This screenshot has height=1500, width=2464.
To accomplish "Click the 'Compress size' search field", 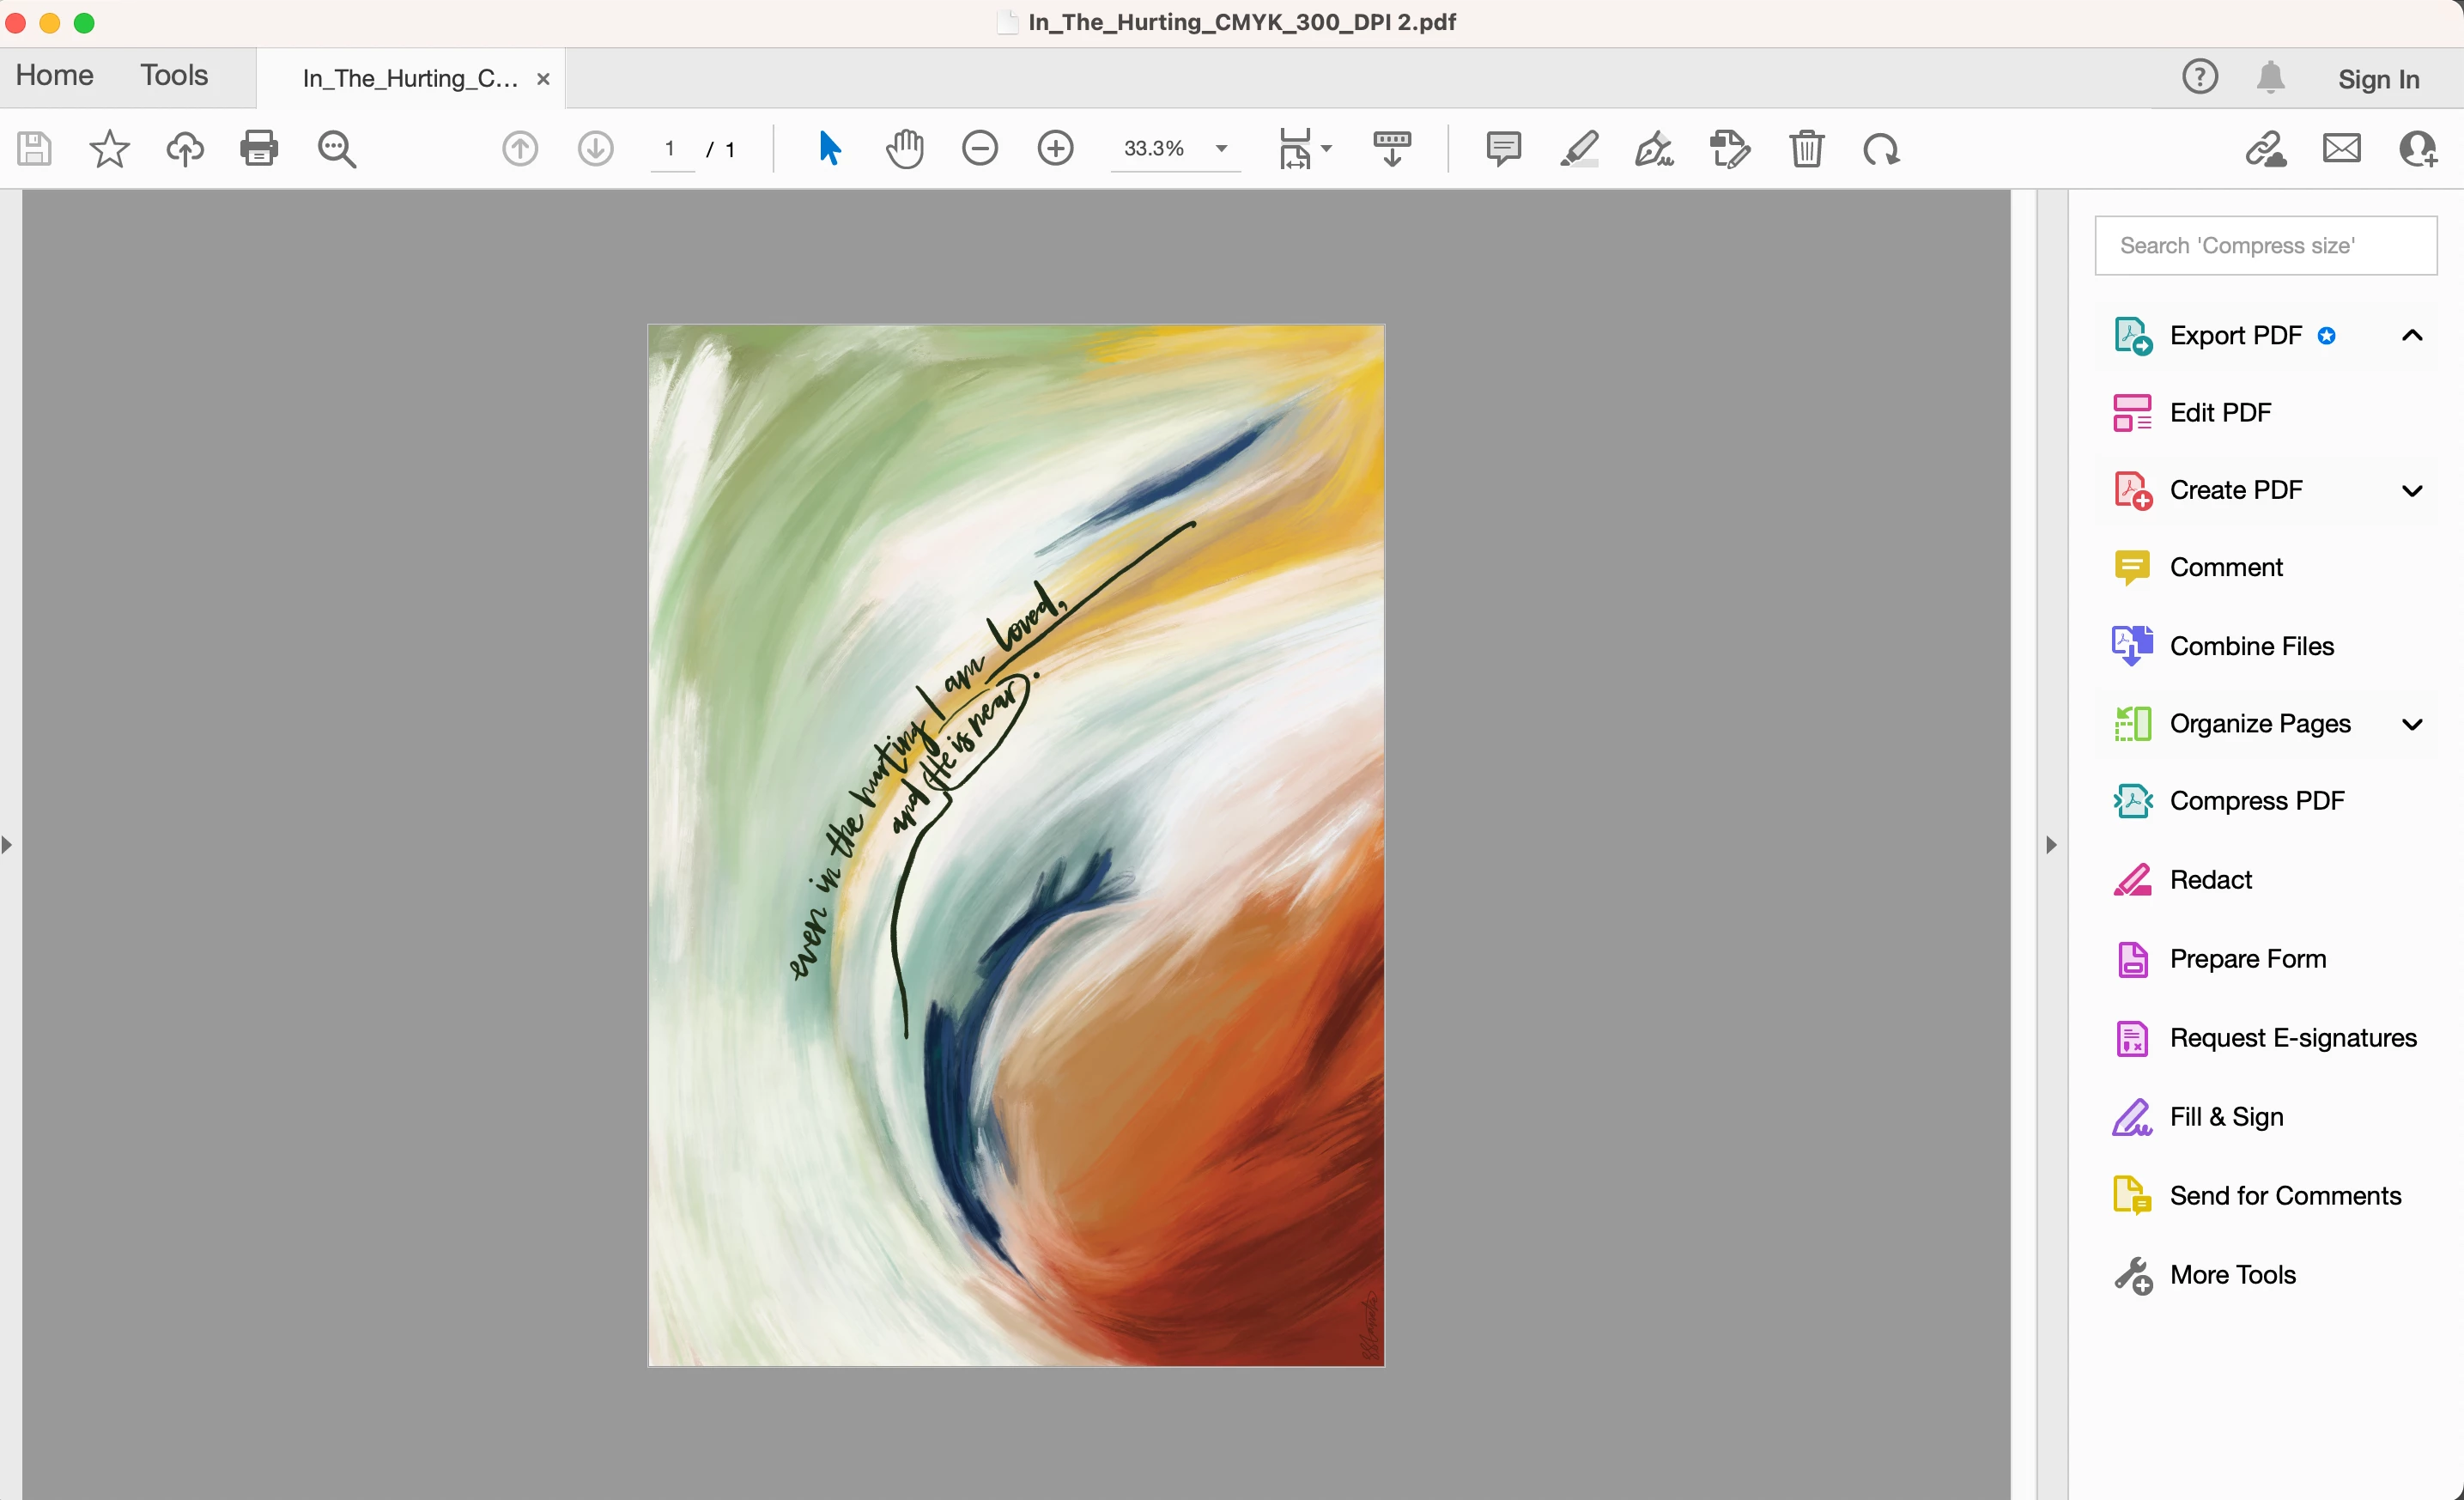I will [x=2265, y=246].
